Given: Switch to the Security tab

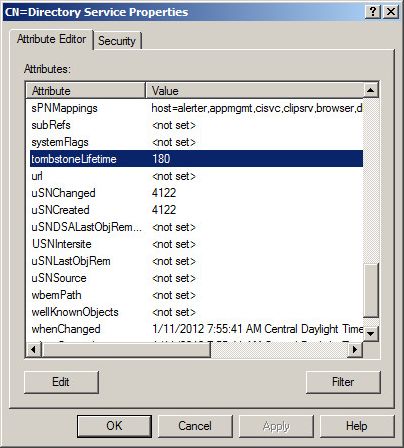Looking at the screenshot, I should pyautogui.click(x=117, y=41).
